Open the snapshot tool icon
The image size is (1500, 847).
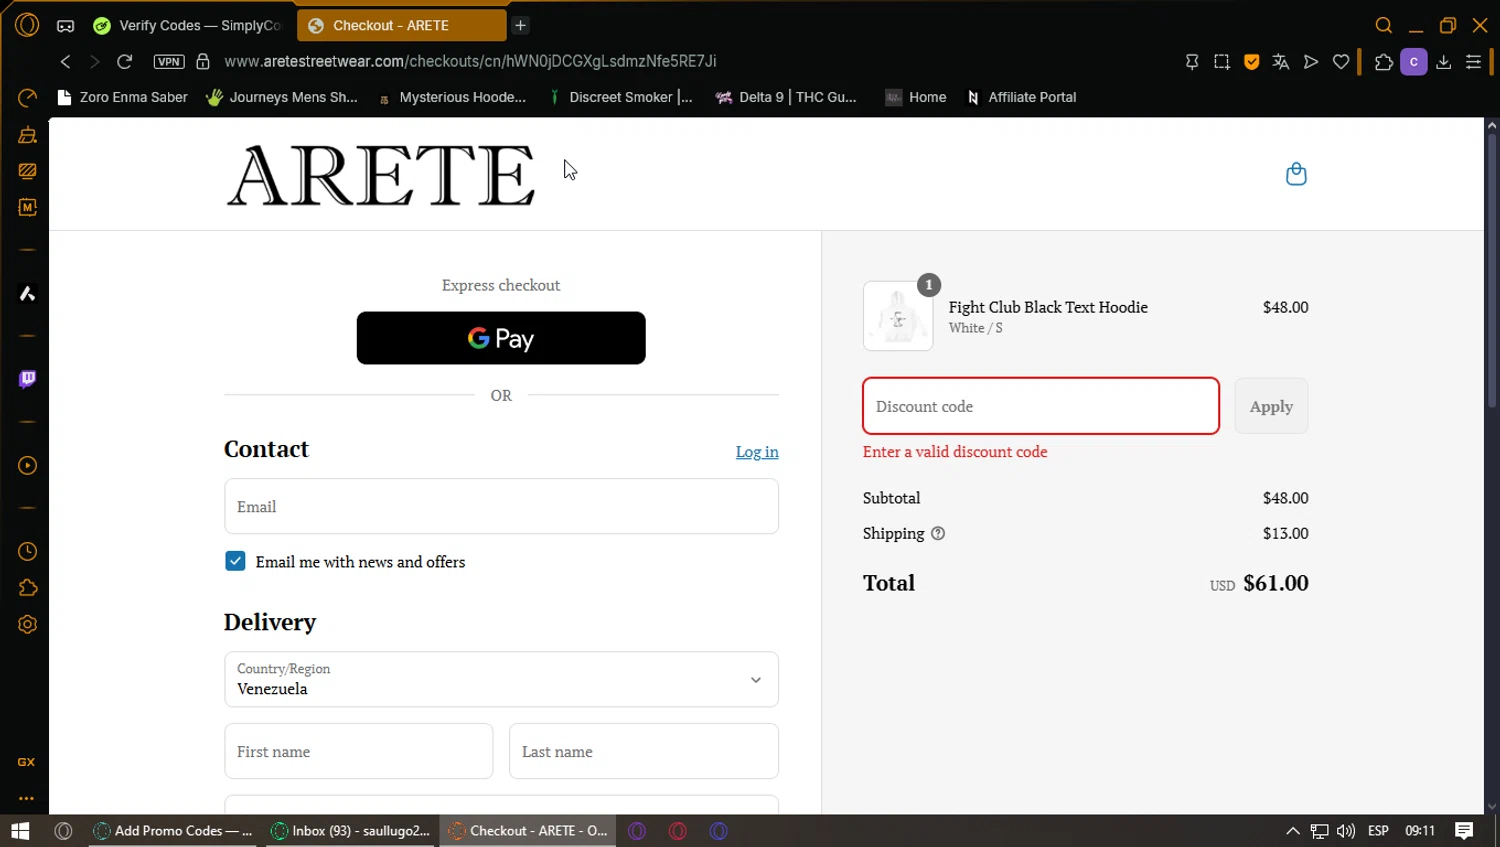click(x=1222, y=62)
